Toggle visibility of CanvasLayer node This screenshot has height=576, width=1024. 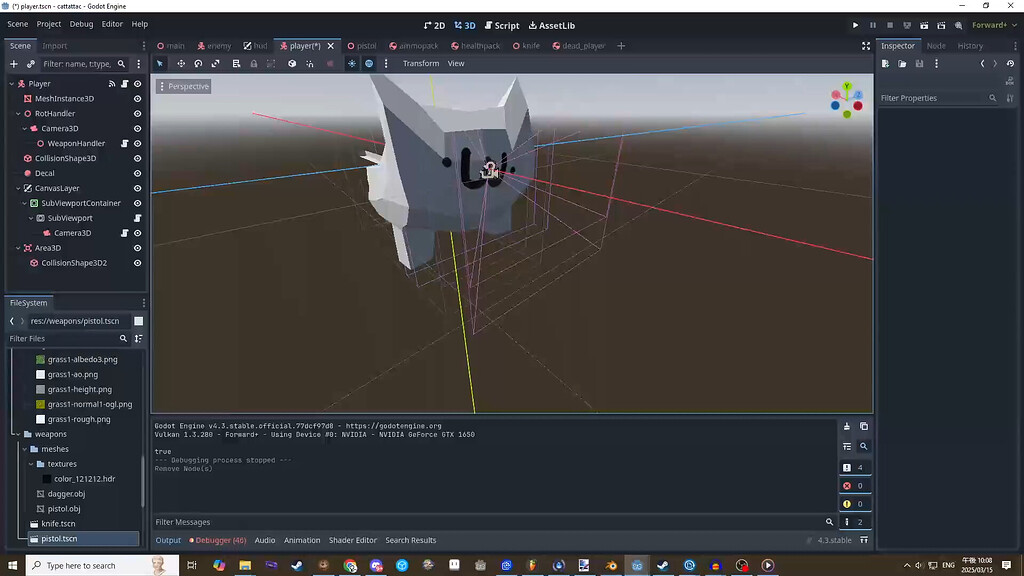click(138, 188)
